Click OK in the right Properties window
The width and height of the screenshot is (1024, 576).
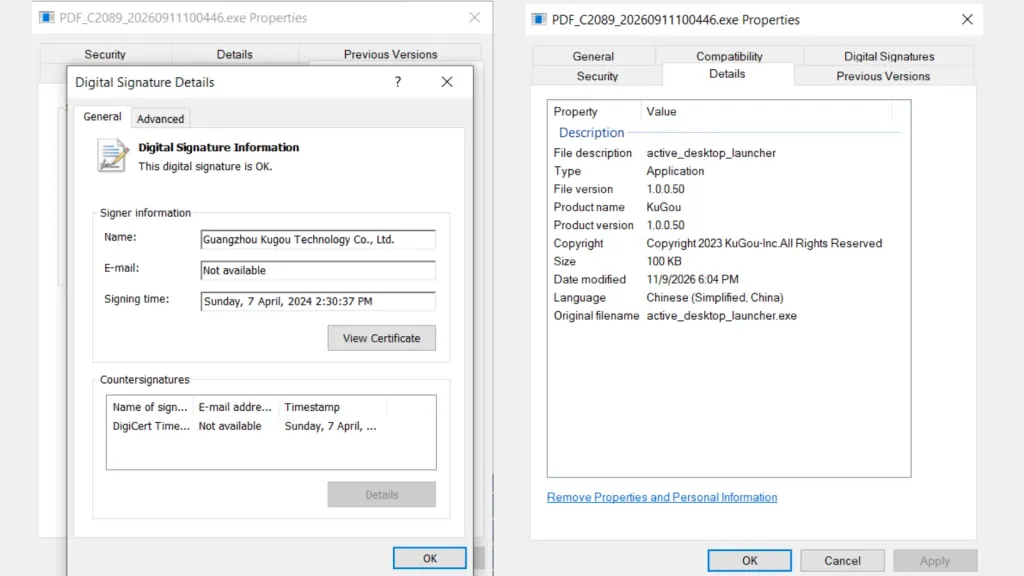point(750,560)
